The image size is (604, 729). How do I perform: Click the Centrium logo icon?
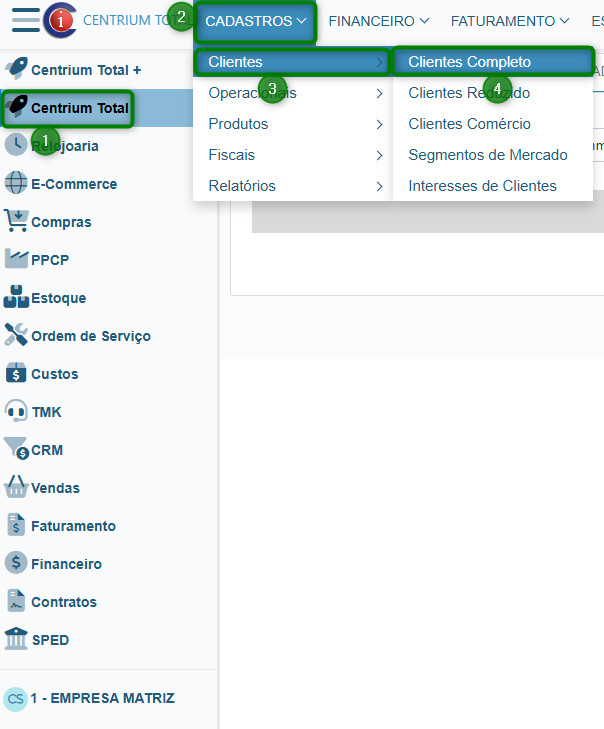pos(60,20)
